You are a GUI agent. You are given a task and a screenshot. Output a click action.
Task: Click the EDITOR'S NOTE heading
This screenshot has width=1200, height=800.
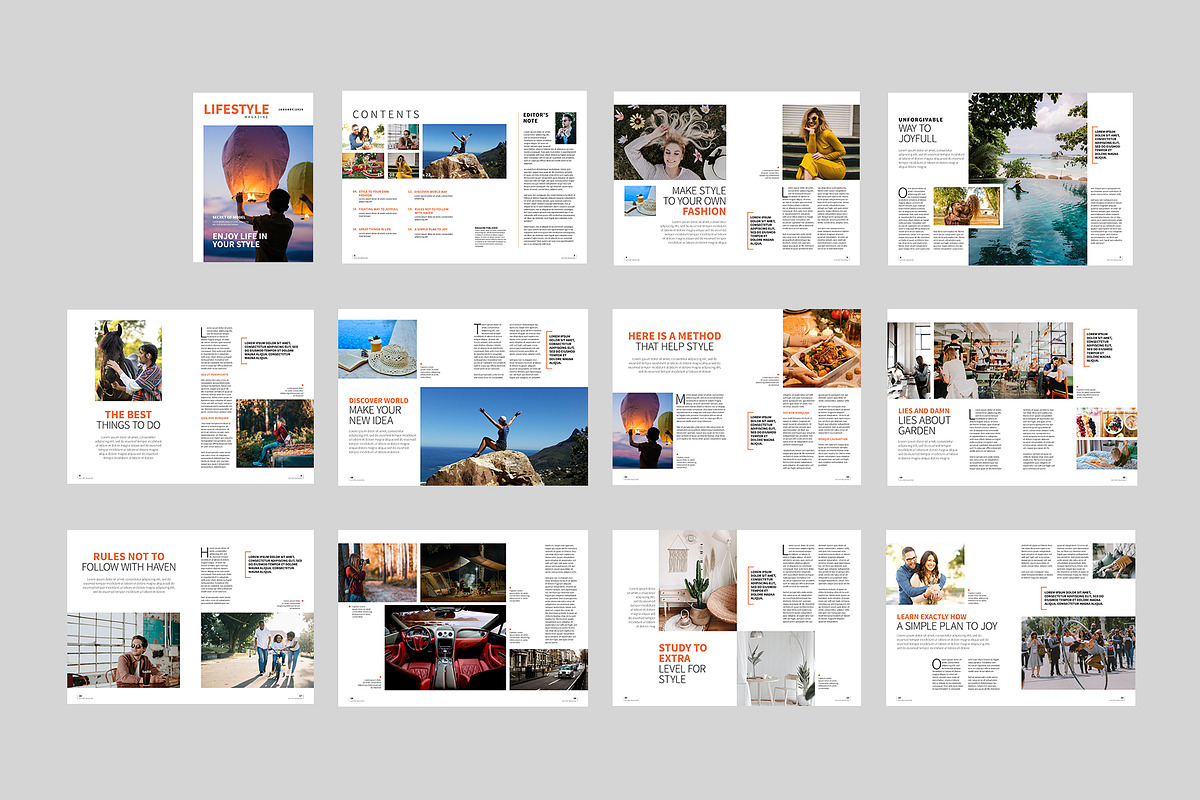click(537, 118)
